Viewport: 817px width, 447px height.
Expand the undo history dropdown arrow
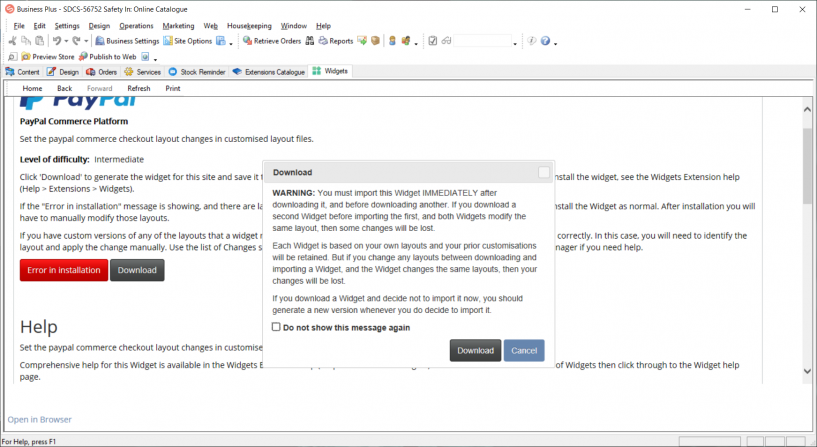(x=68, y=42)
